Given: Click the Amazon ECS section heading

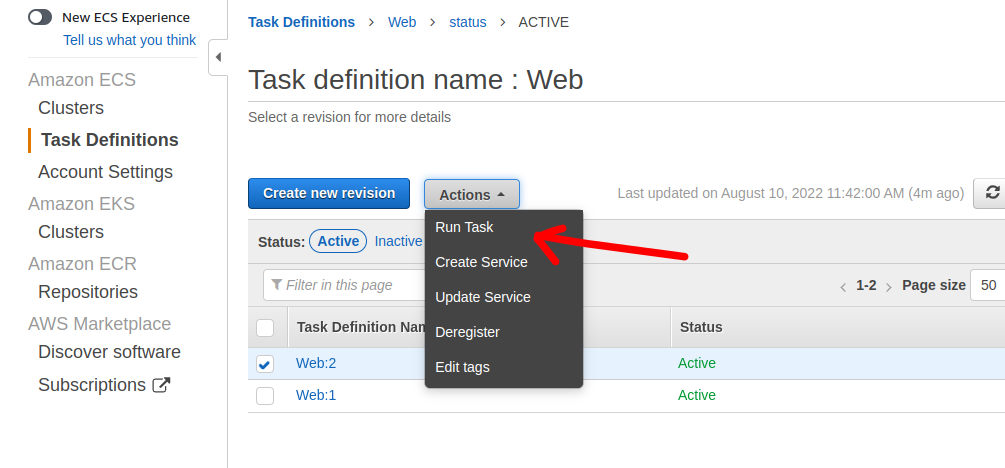Looking at the screenshot, I should pos(82,80).
